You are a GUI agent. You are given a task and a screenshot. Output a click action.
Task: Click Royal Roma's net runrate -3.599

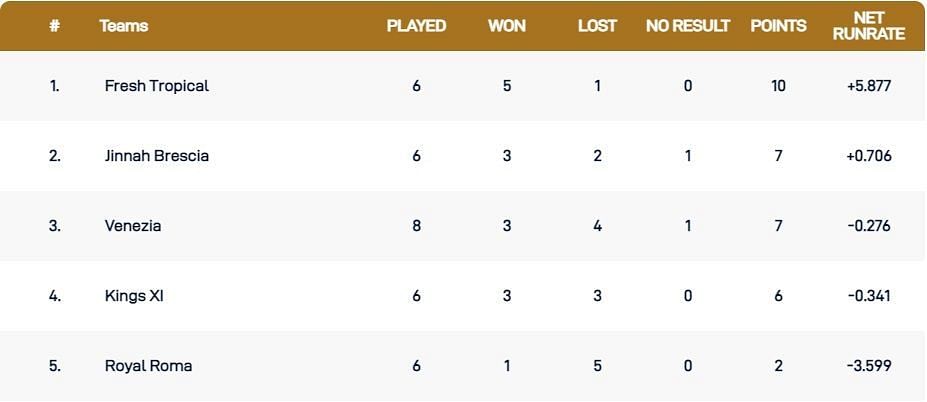tap(868, 366)
